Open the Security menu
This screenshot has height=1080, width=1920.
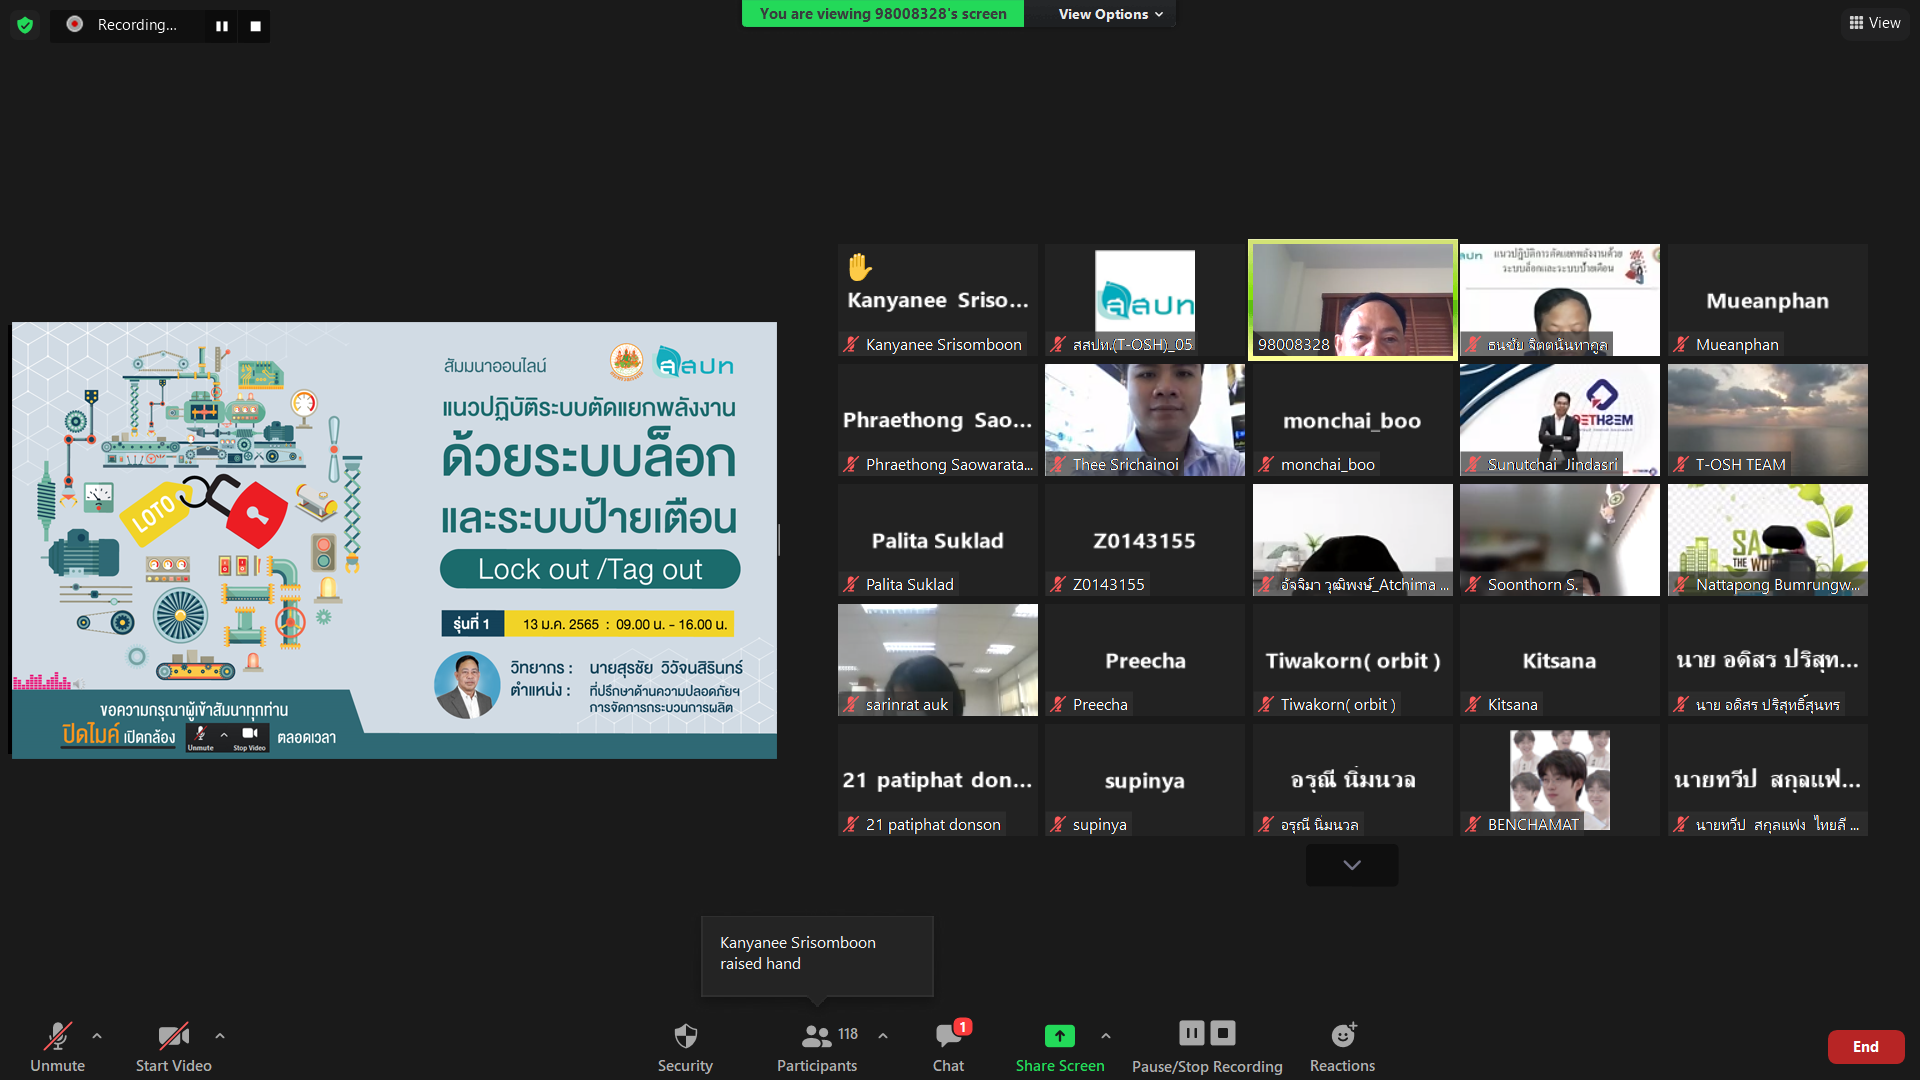click(x=685, y=1046)
